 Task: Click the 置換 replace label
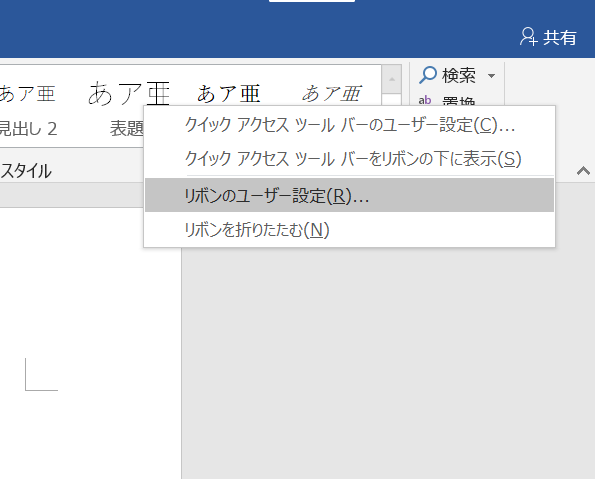(x=459, y=102)
